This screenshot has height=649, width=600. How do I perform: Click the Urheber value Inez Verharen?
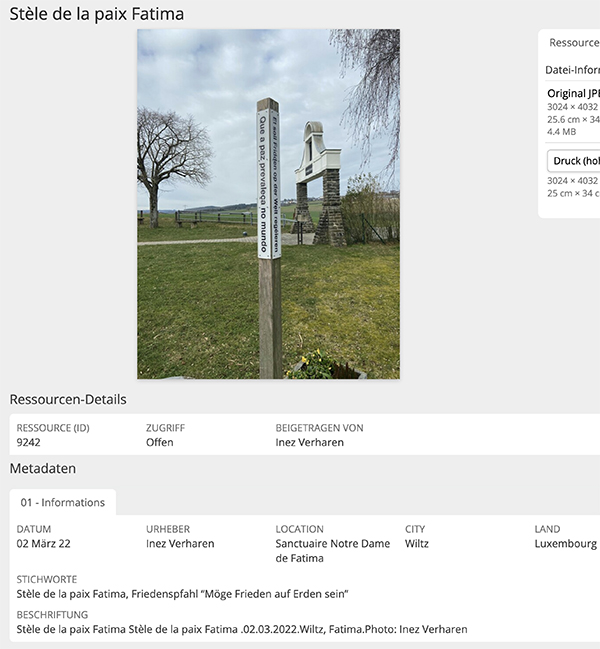point(180,543)
